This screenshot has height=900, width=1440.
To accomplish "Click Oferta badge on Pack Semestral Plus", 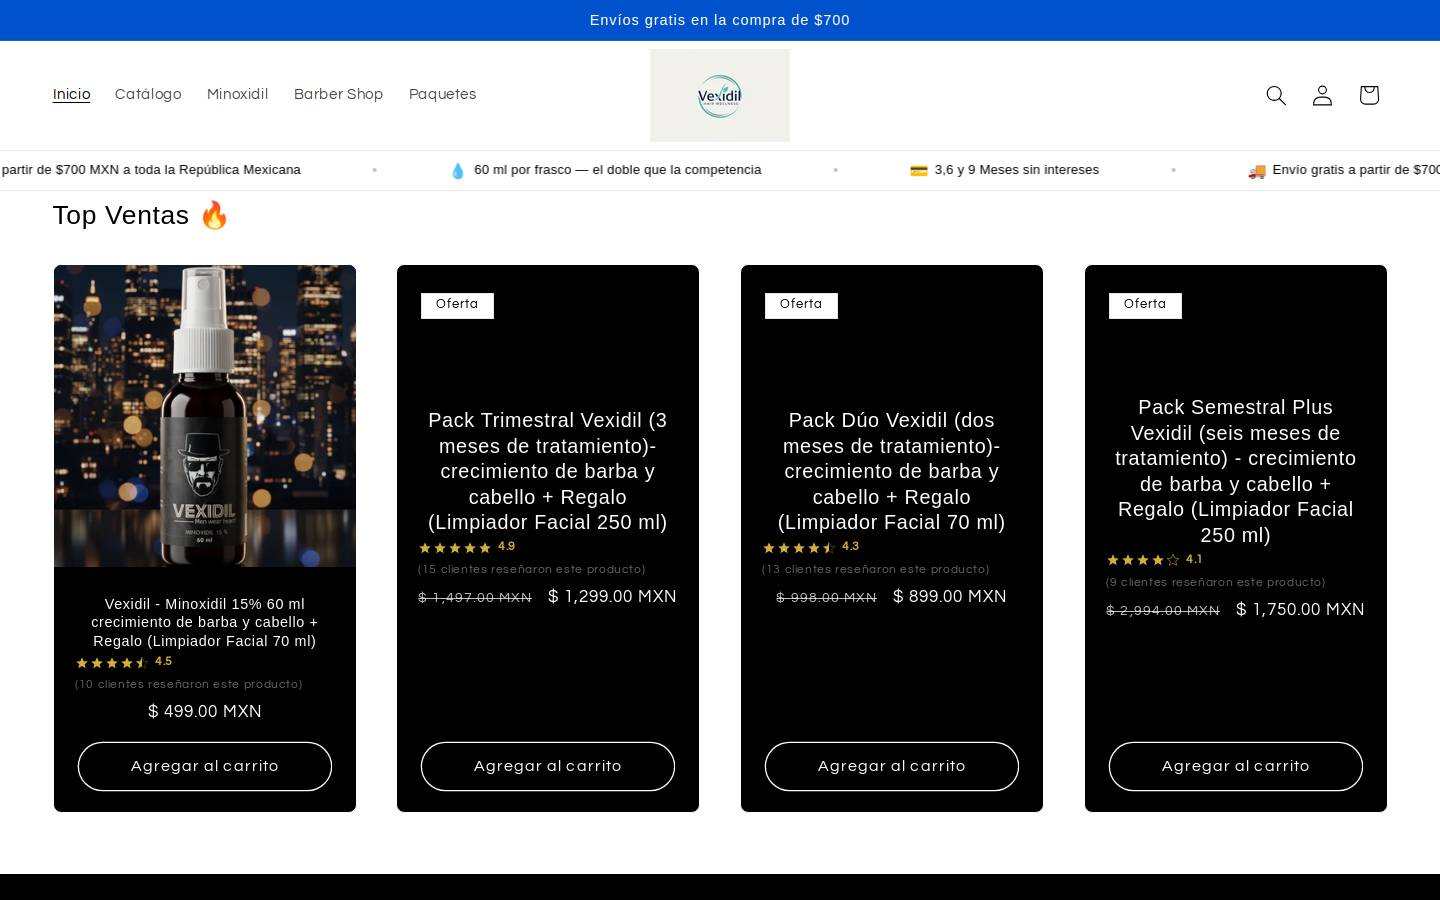I will (1146, 305).
